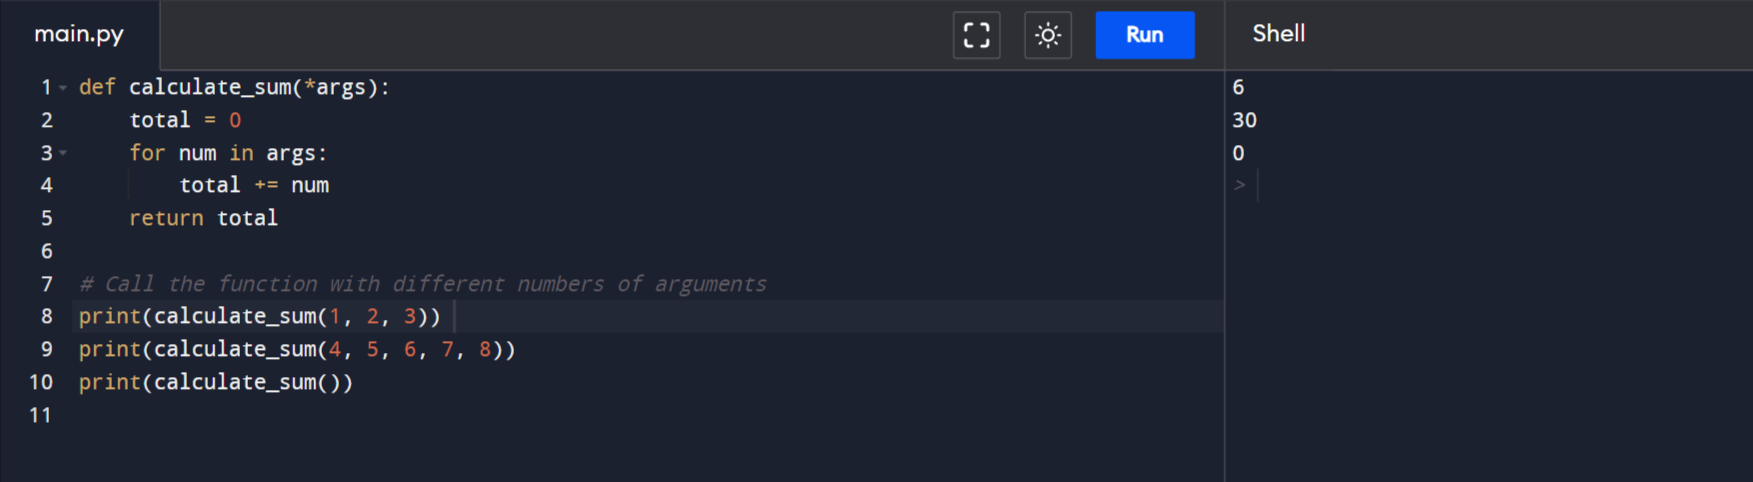1753x482 pixels.
Task: Switch to the Shell panel tab
Action: tap(1278, 33)
